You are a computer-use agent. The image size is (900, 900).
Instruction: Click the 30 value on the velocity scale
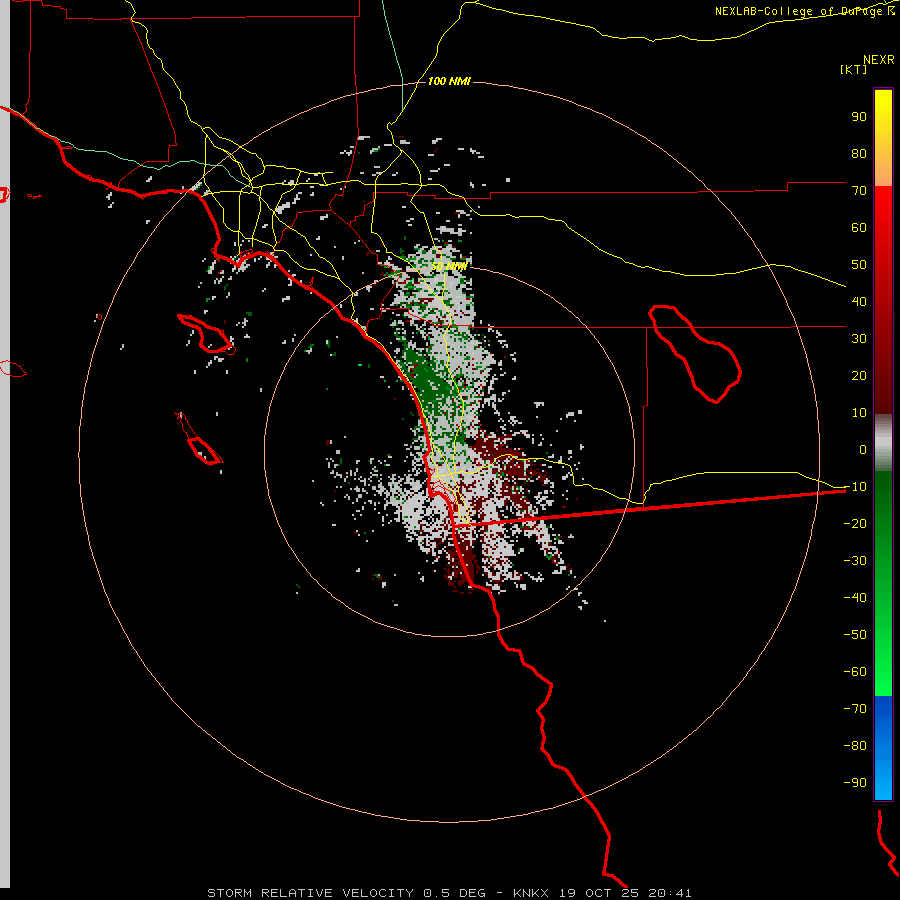tap(859, 339)
